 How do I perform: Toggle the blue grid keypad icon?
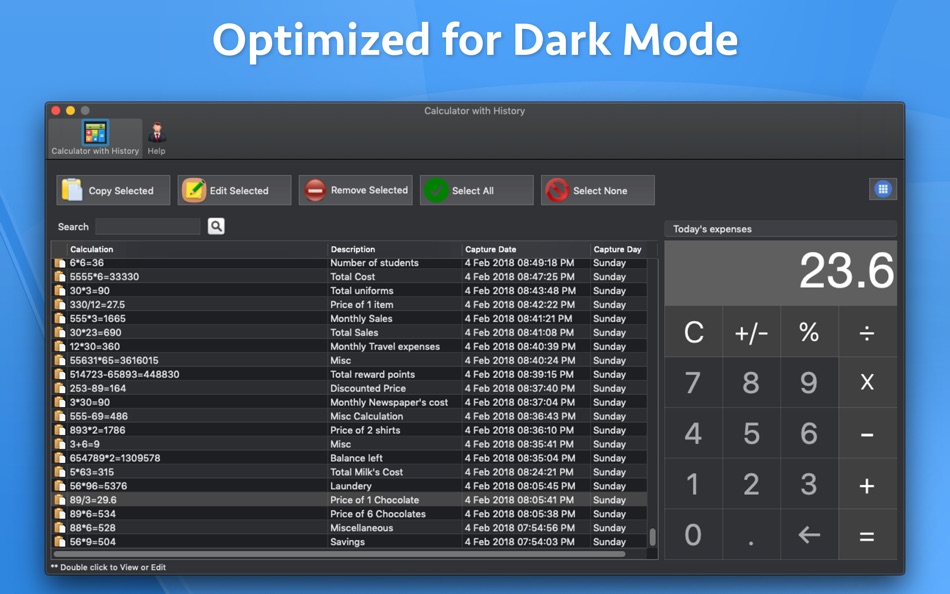tap(883, 189)
